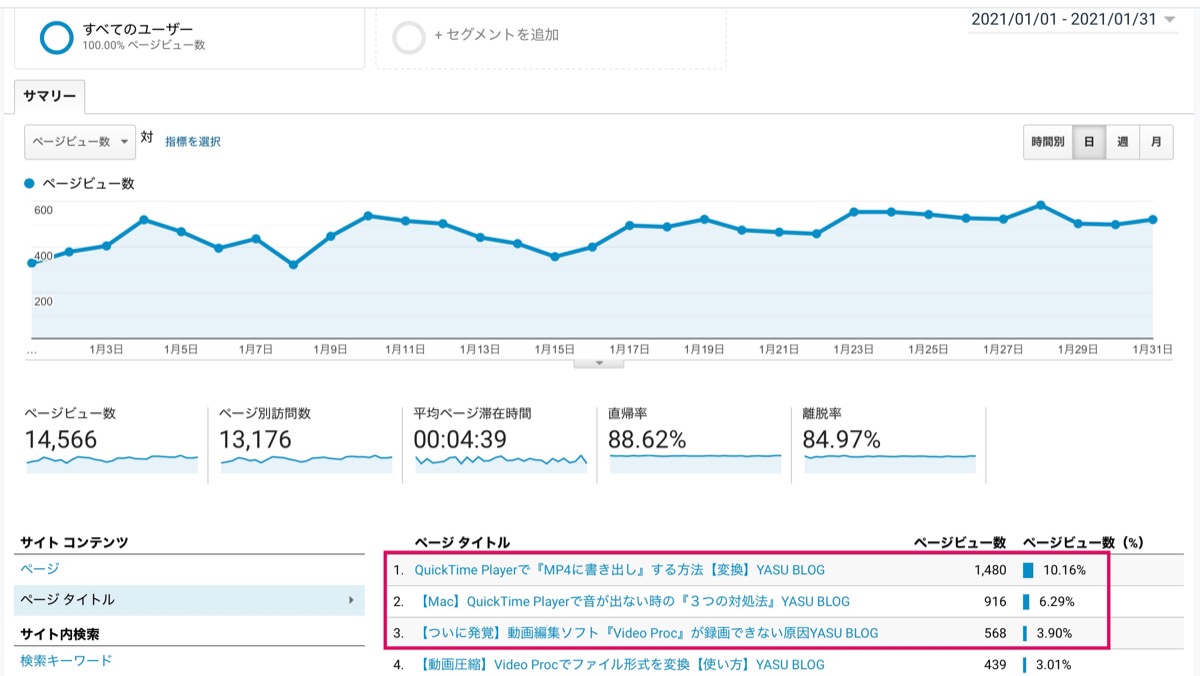
Task: Select the 月 granularity button
Action: point(1156,142)
